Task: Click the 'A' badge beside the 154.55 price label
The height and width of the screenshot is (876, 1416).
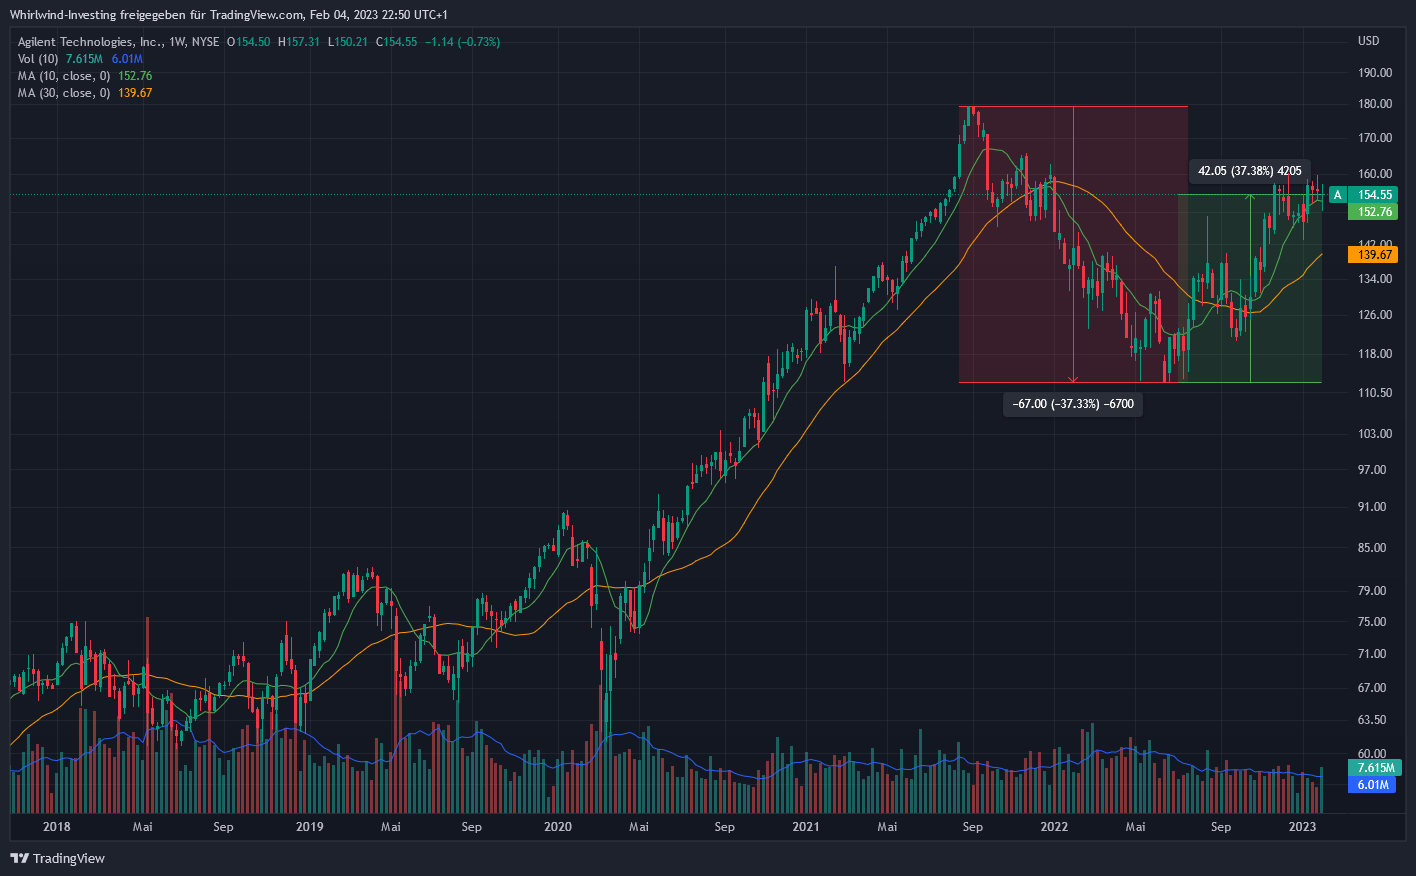Action: tap(1337, 195)
